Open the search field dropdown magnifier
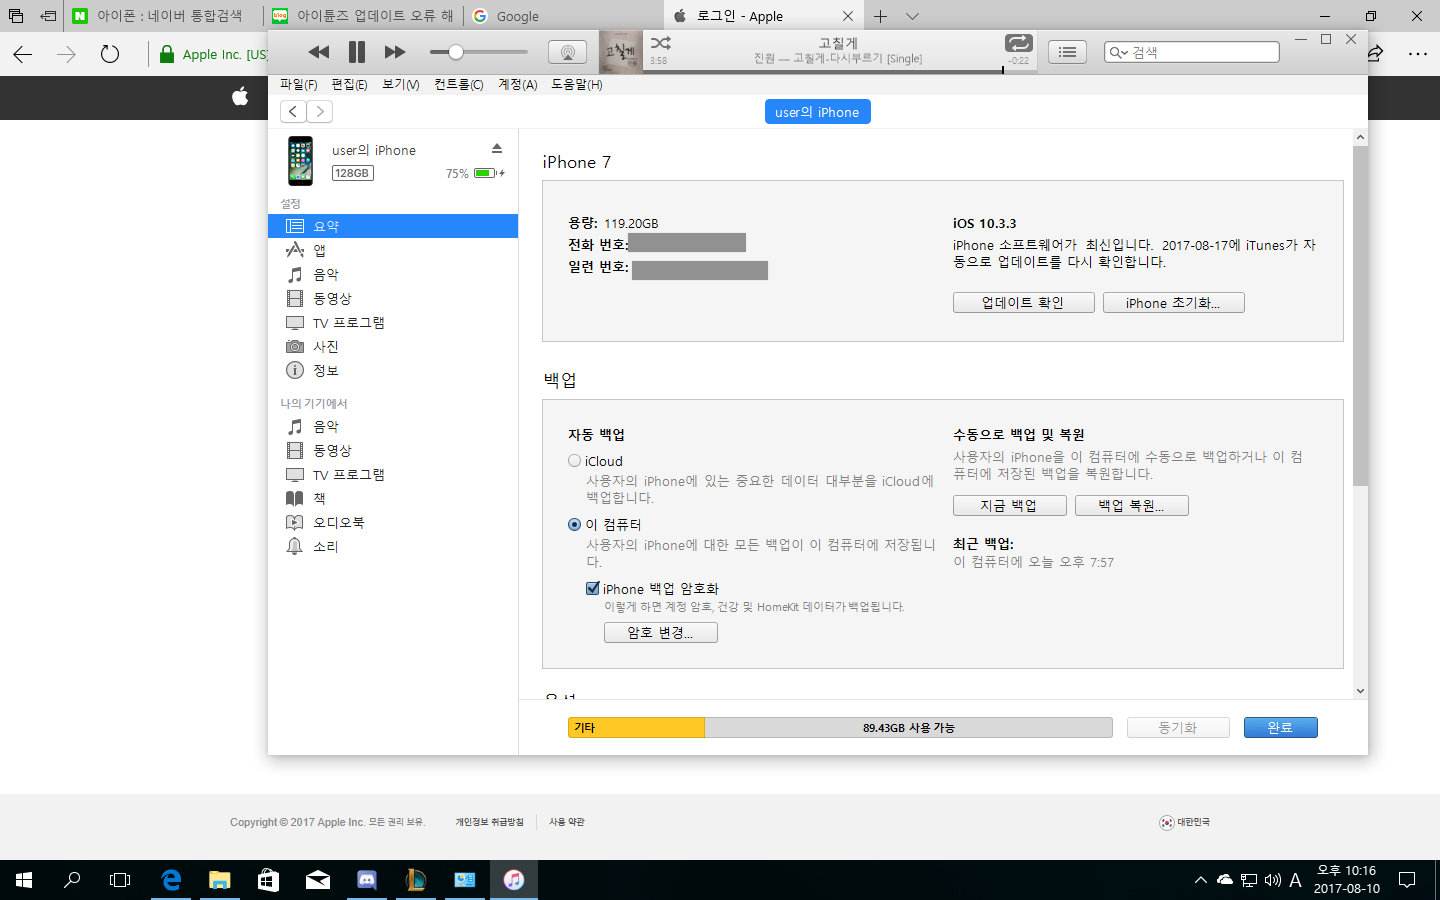 (1118, 53)
